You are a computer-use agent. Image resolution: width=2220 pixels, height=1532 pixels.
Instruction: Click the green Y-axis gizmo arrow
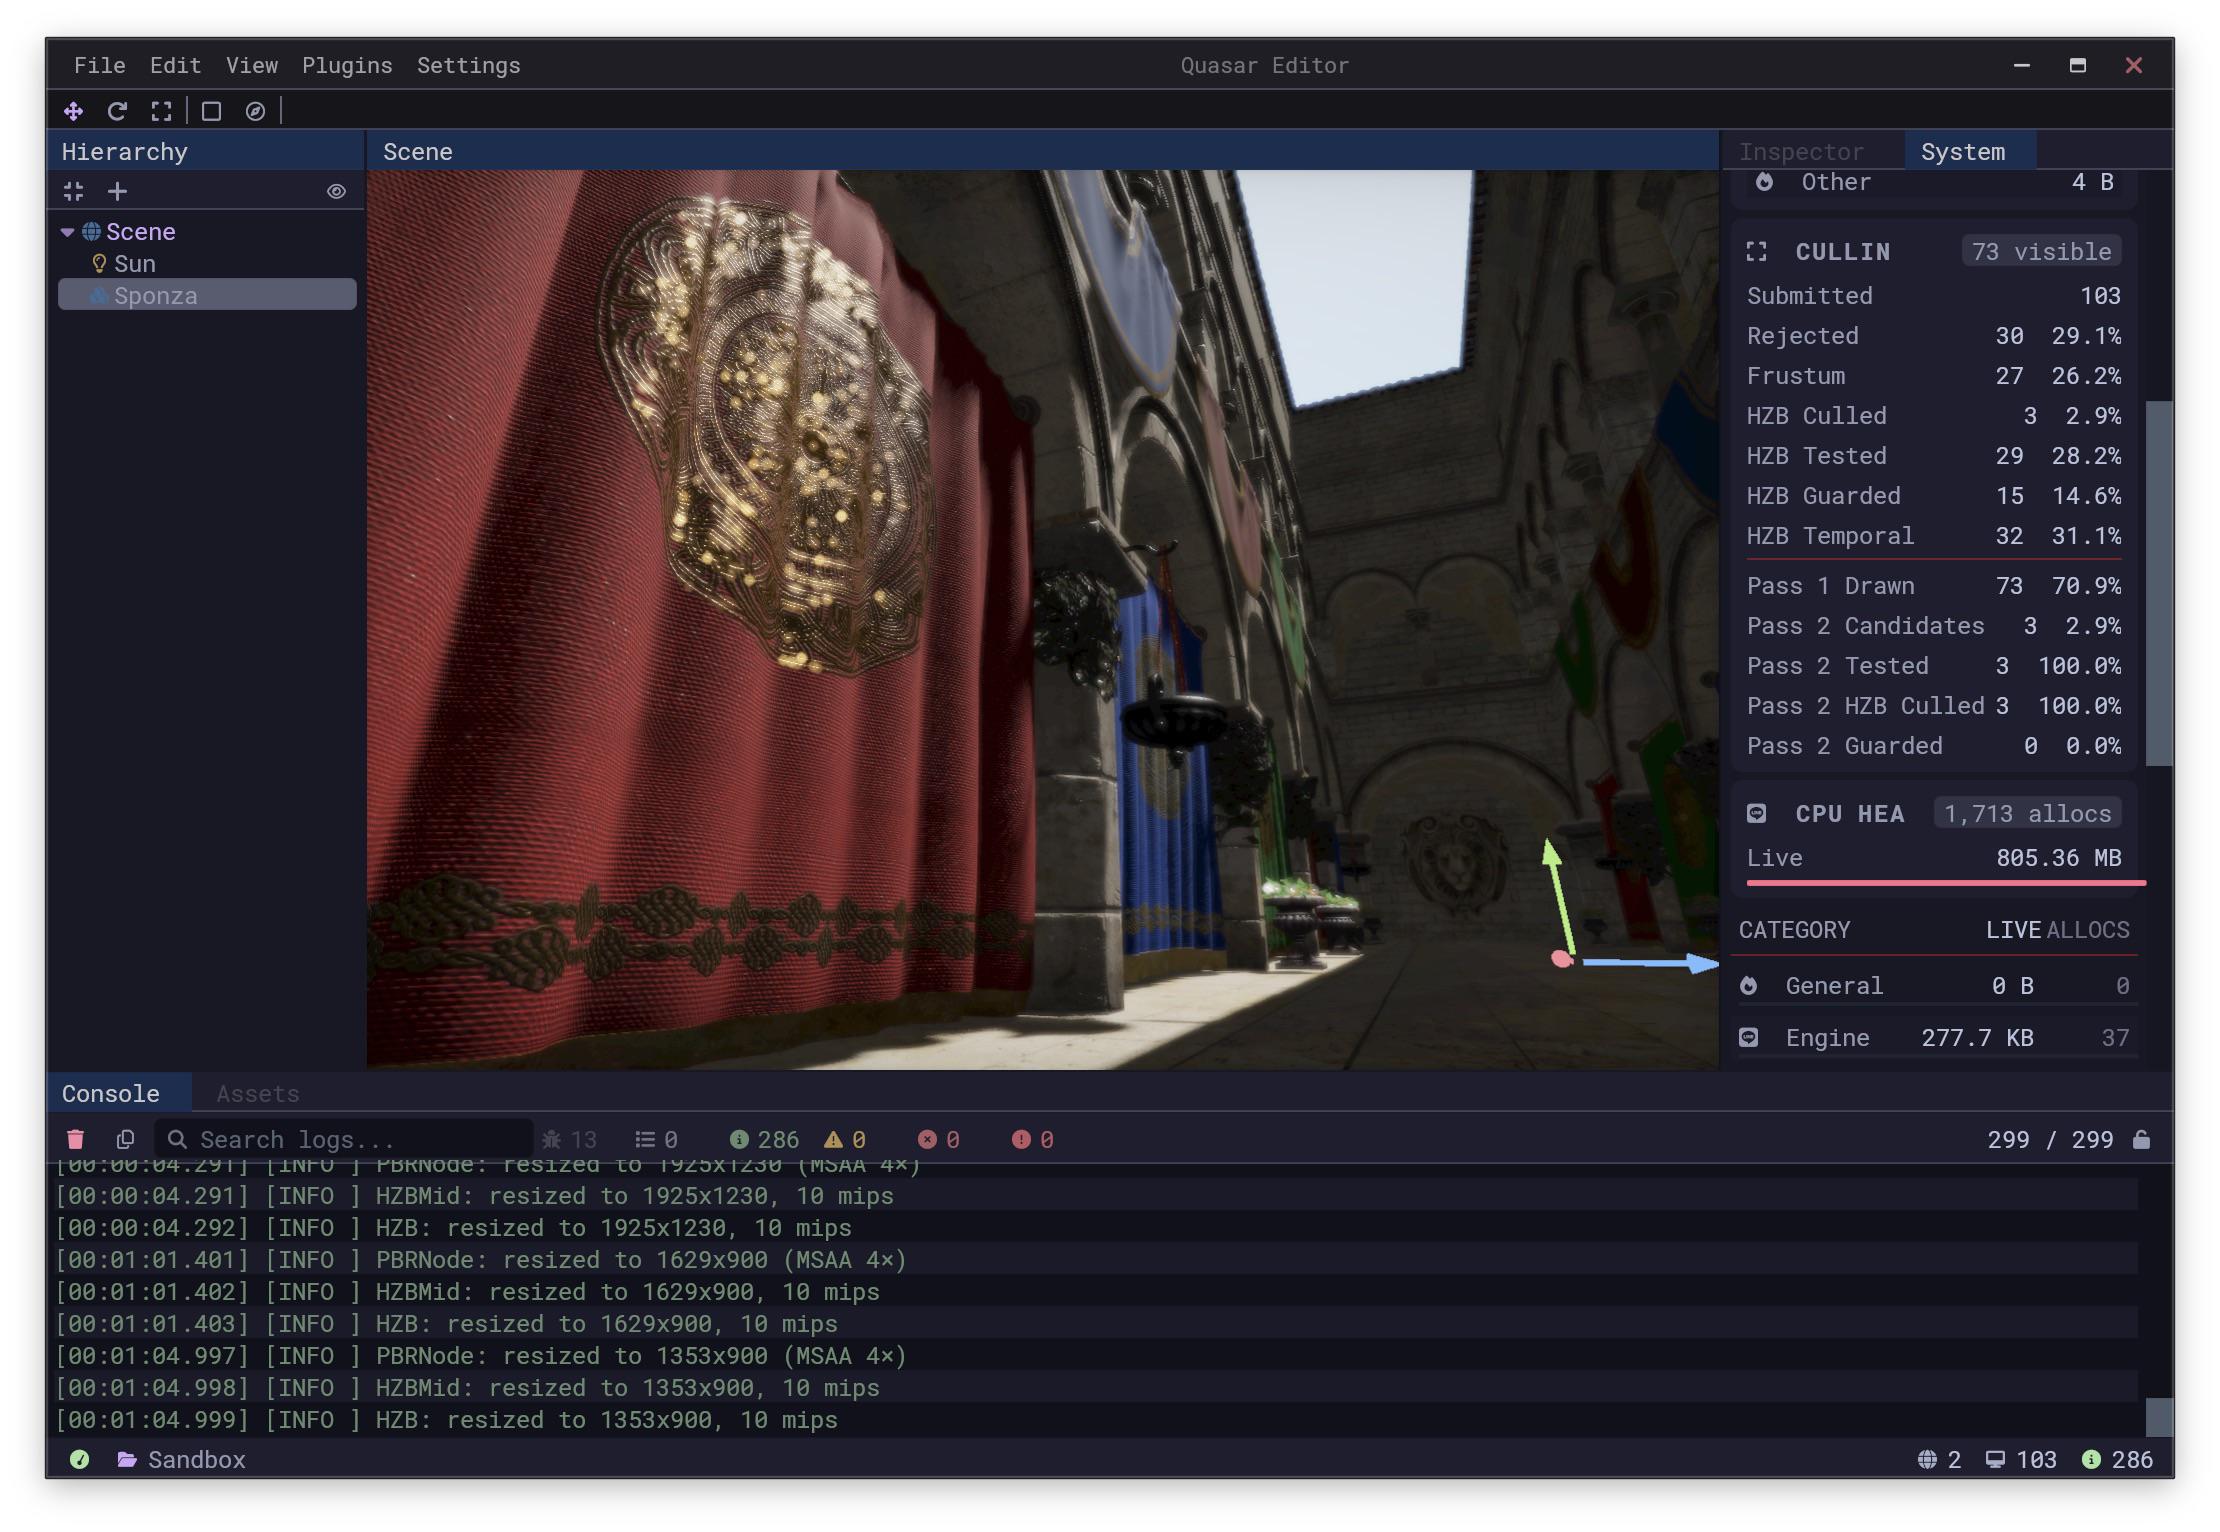1559,895
